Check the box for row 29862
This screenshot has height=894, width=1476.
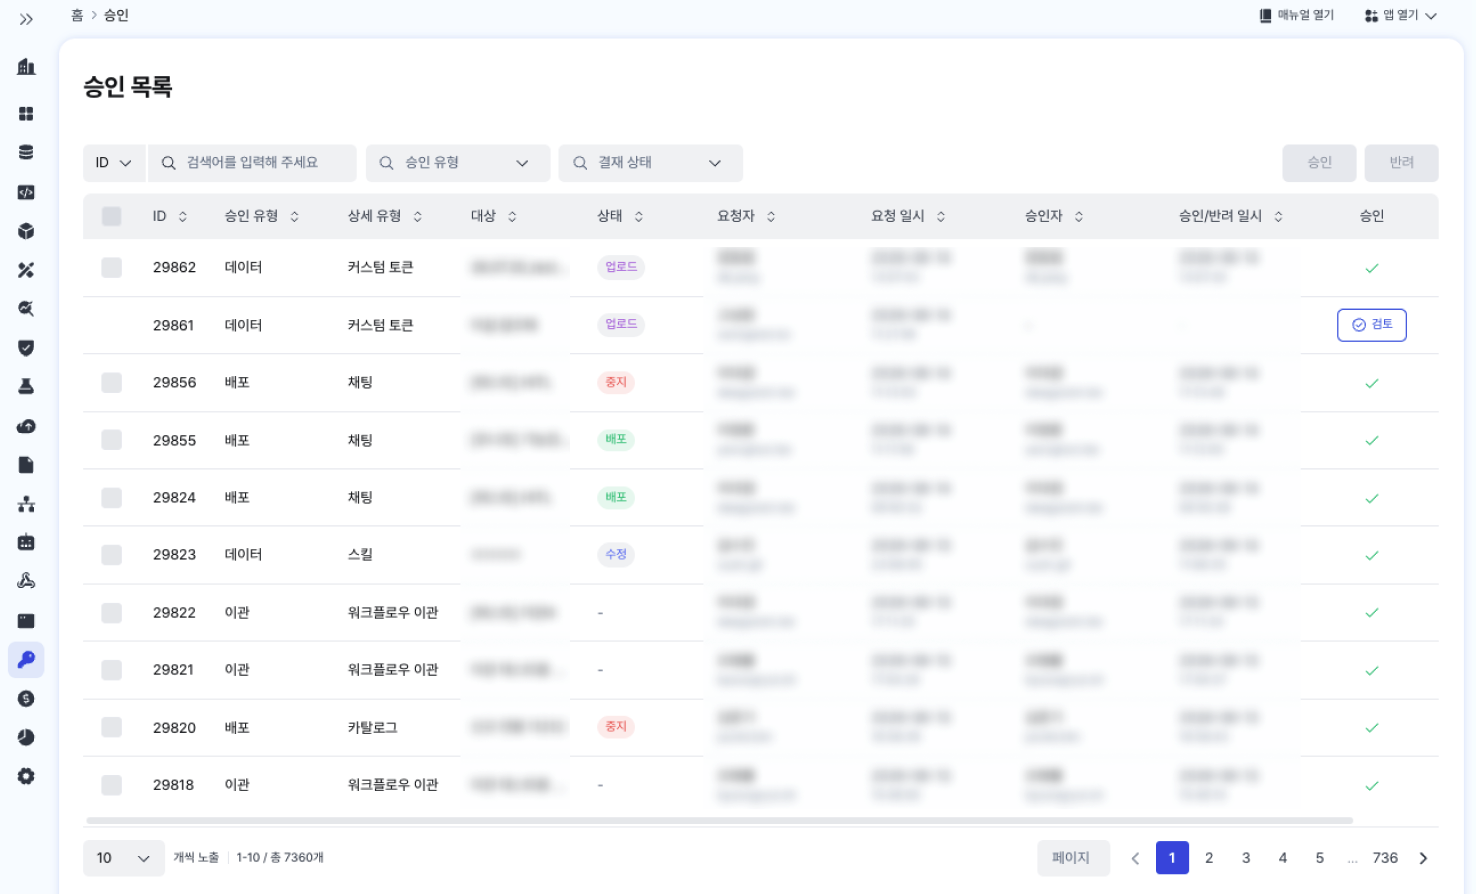pos(112,267)
